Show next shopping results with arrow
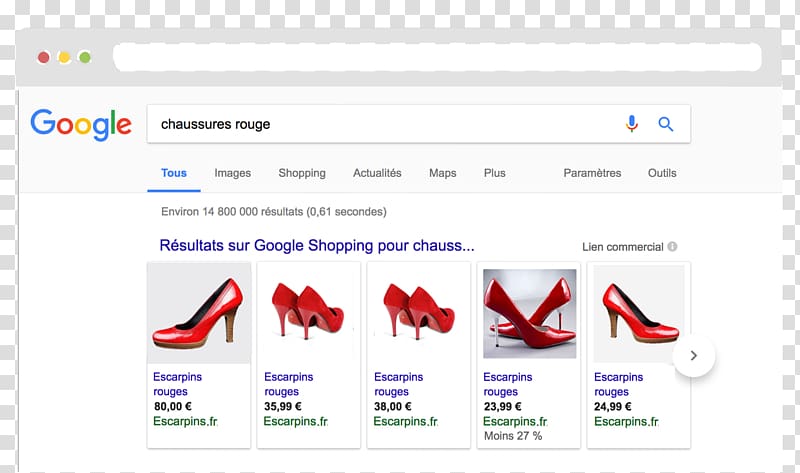Image resolution: width=800 pixels, height=473 pixels. pyautogui.click(x=693, y=356)
